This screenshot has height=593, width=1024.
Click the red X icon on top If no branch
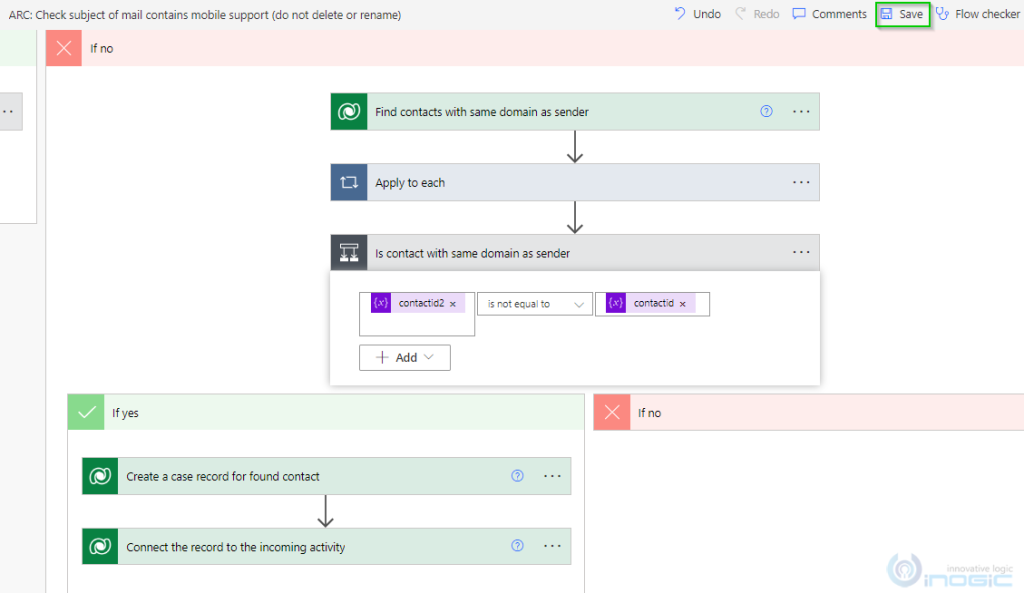tap(63, 47)
